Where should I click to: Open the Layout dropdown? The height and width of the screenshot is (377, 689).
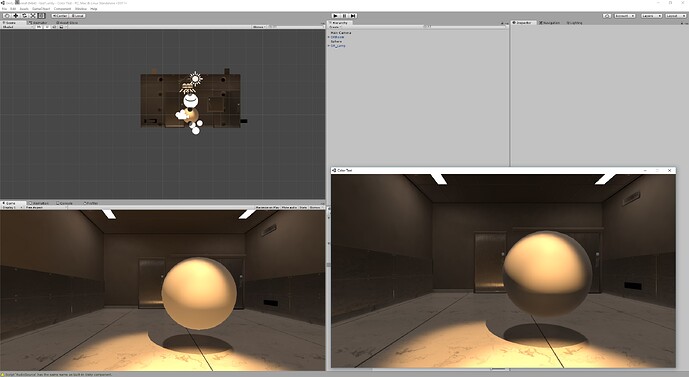point(675,16)
